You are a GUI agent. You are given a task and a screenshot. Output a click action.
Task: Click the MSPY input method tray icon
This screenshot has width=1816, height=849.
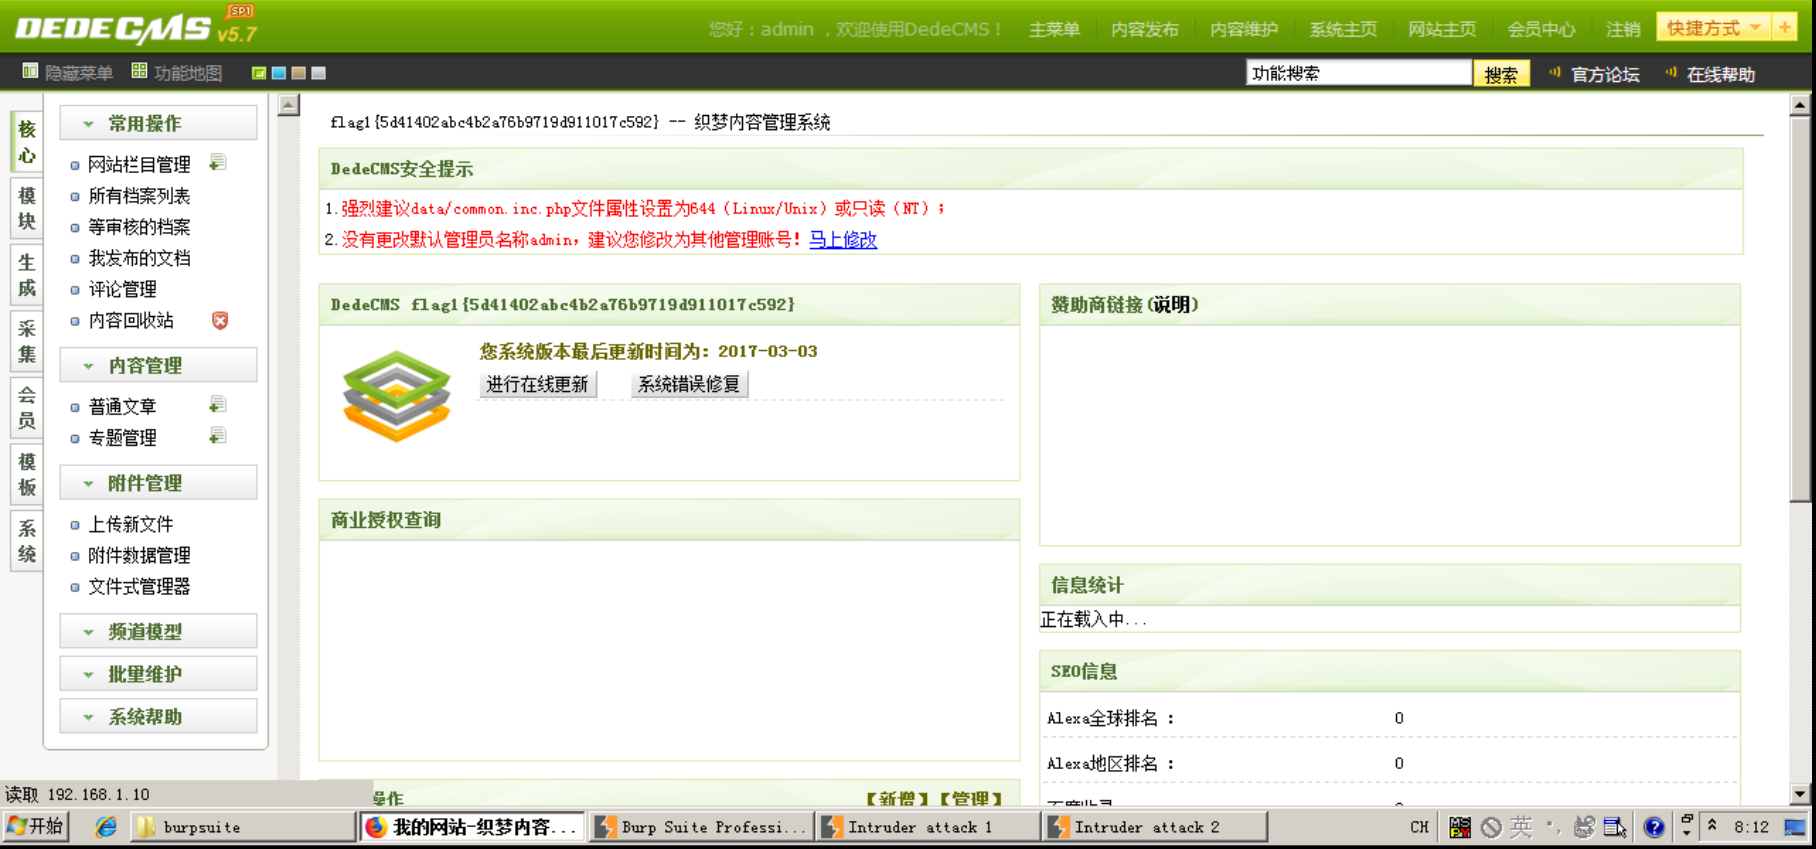coord(1460,827)
